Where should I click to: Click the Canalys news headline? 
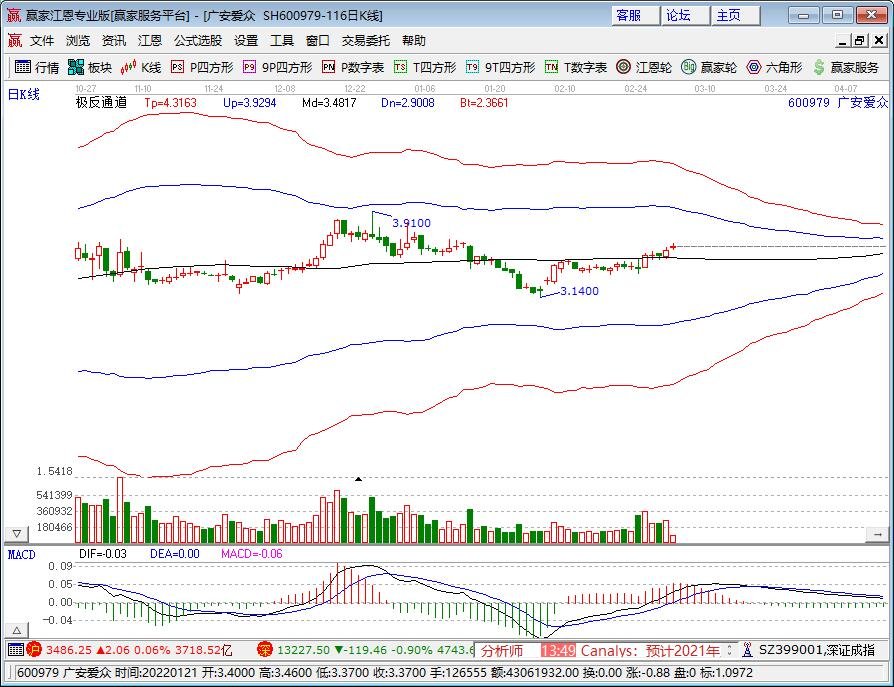click(651, 651)
